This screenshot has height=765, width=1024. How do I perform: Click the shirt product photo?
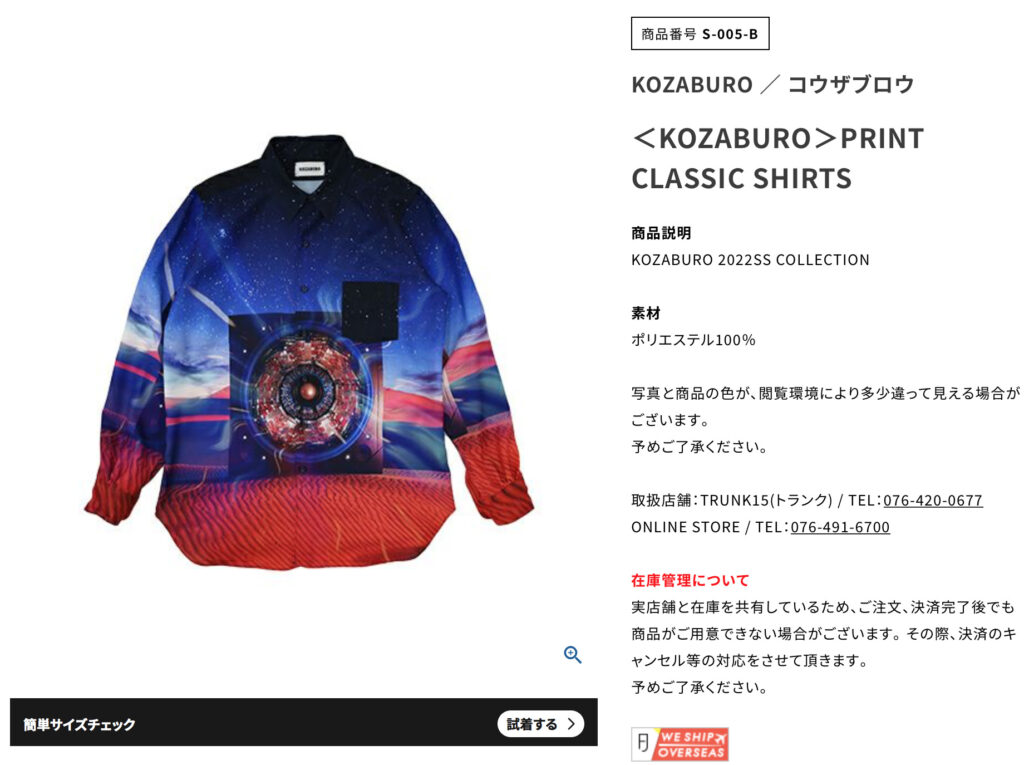309,352
